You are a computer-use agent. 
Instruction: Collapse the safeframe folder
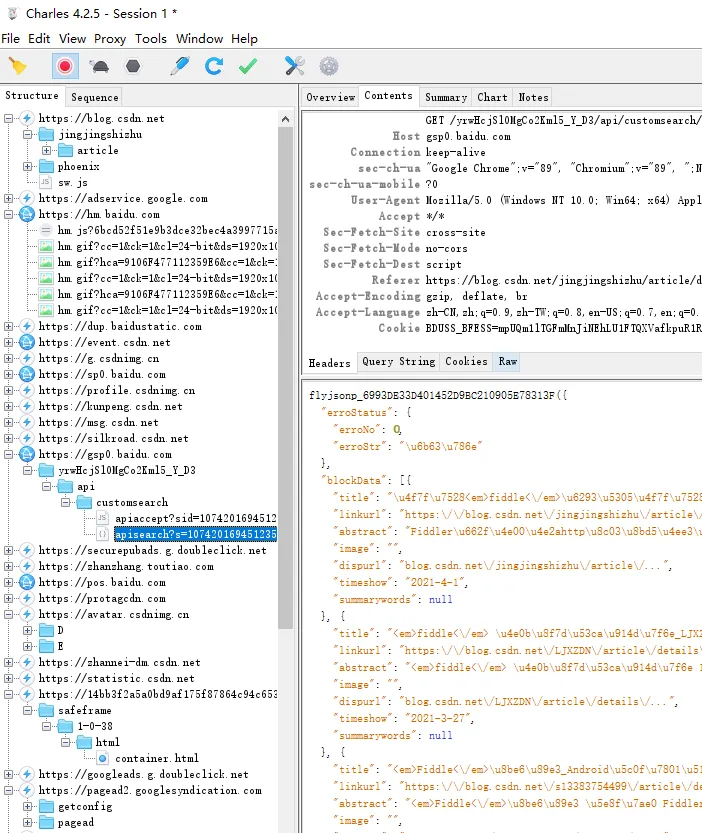[x=28, y=710]
